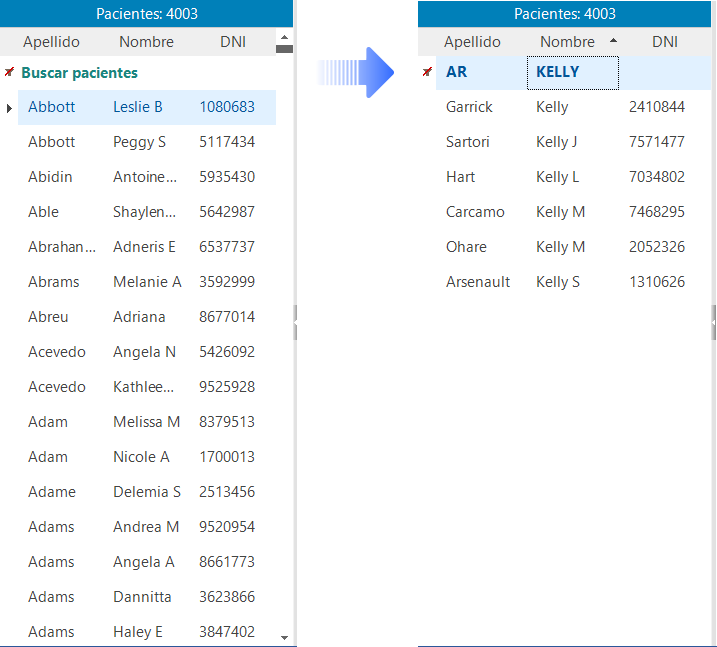
Task: Select patient Adam Melissa M
Action: coord(147,422)
